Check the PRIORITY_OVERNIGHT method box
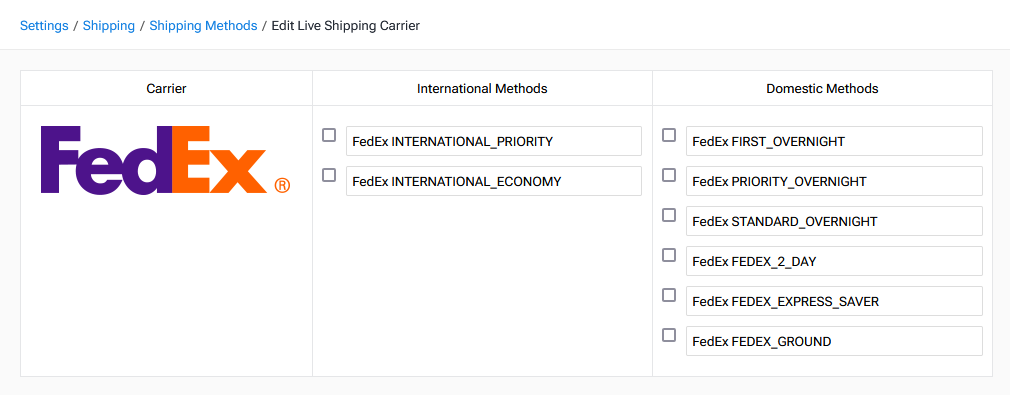1010x395 pixels. point(669,175)
